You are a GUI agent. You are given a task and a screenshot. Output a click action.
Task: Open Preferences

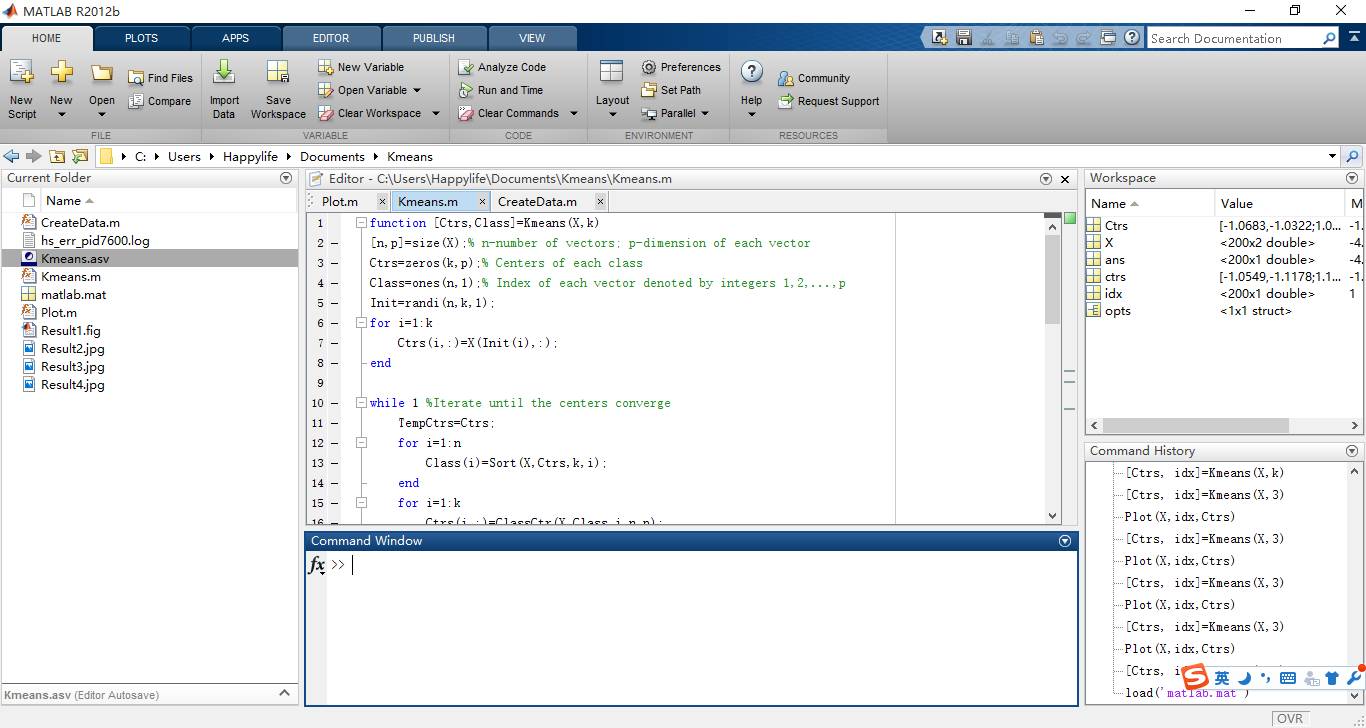[681, 67]
